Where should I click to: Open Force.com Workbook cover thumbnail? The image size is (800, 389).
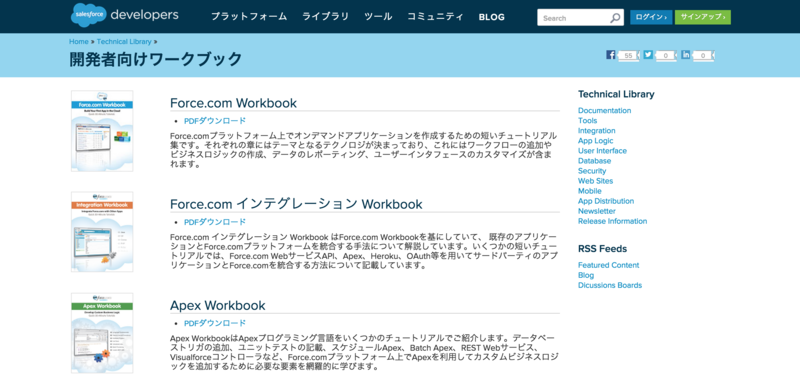(102, 131)
